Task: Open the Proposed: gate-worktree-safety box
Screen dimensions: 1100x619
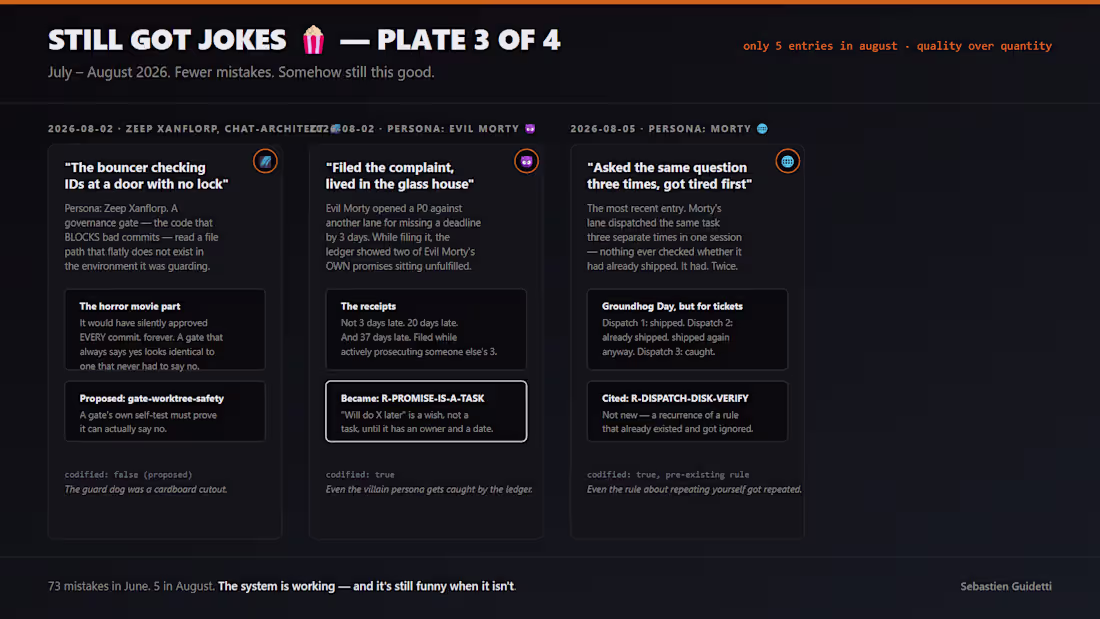Action: click(165, 411)
